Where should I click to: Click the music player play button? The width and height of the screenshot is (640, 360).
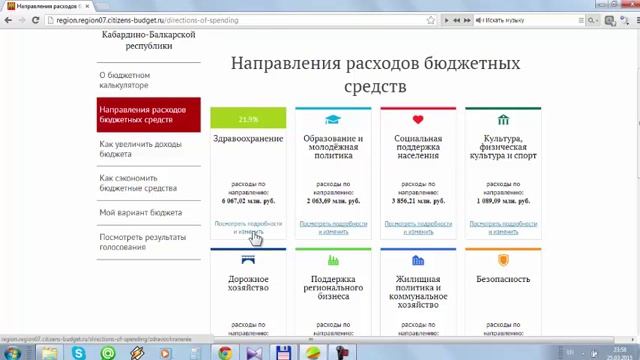446,20
